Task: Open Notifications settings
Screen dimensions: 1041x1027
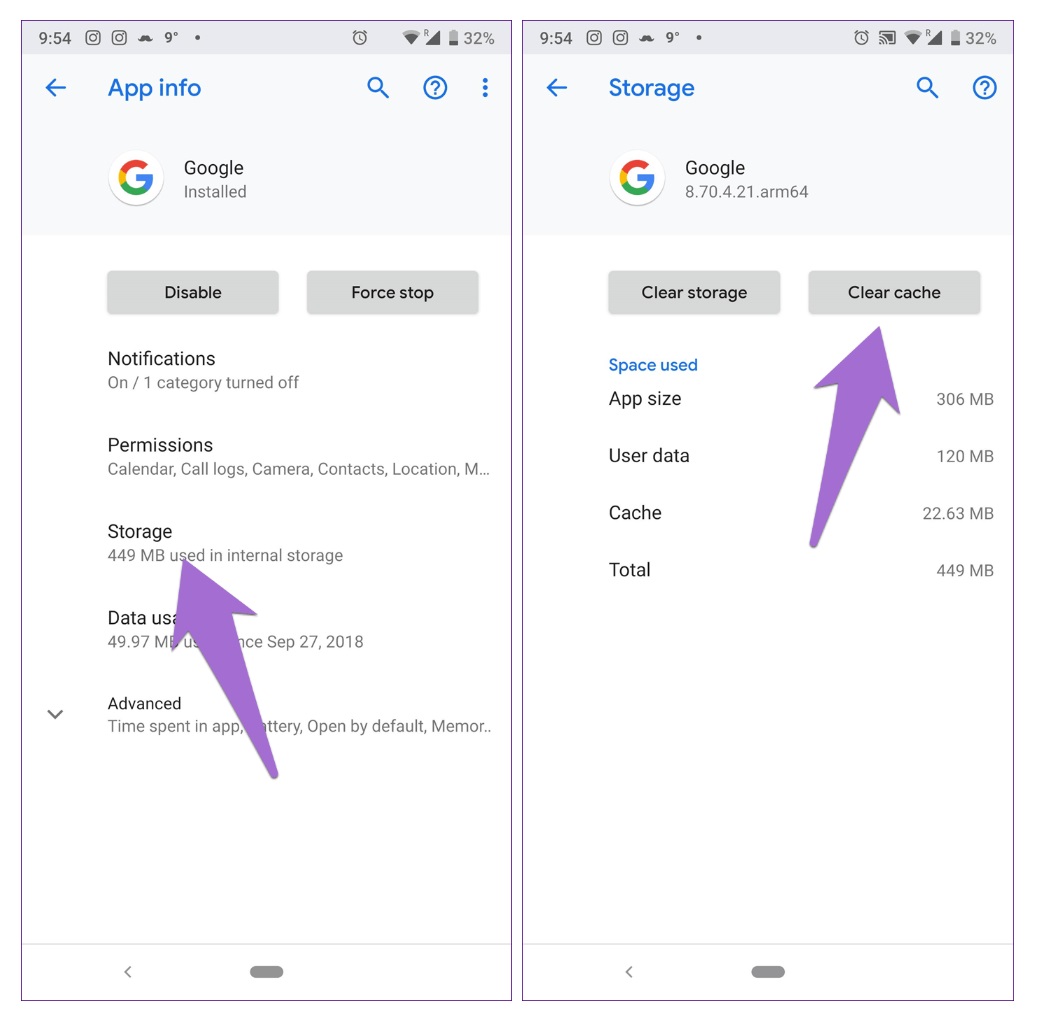Action: click(266, 370)
